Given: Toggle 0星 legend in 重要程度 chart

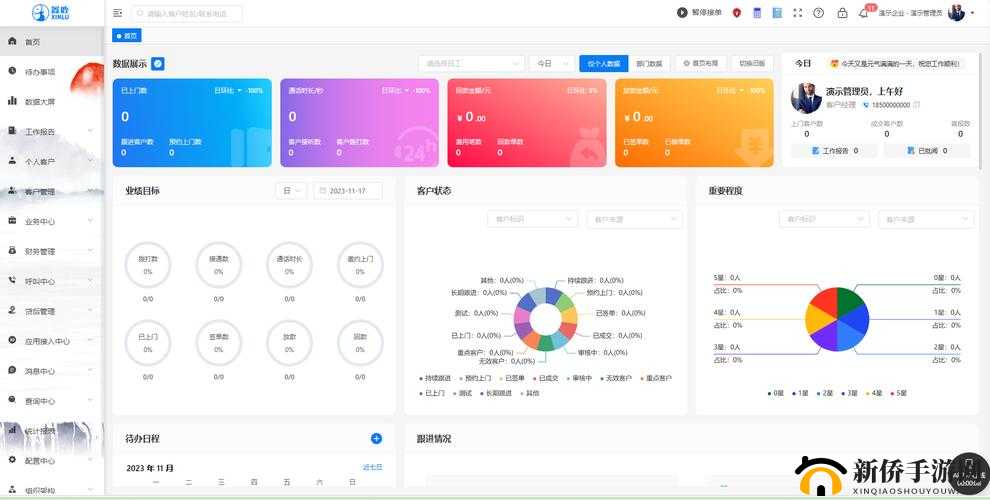Looking at the screenshot, I should [776, 393].
